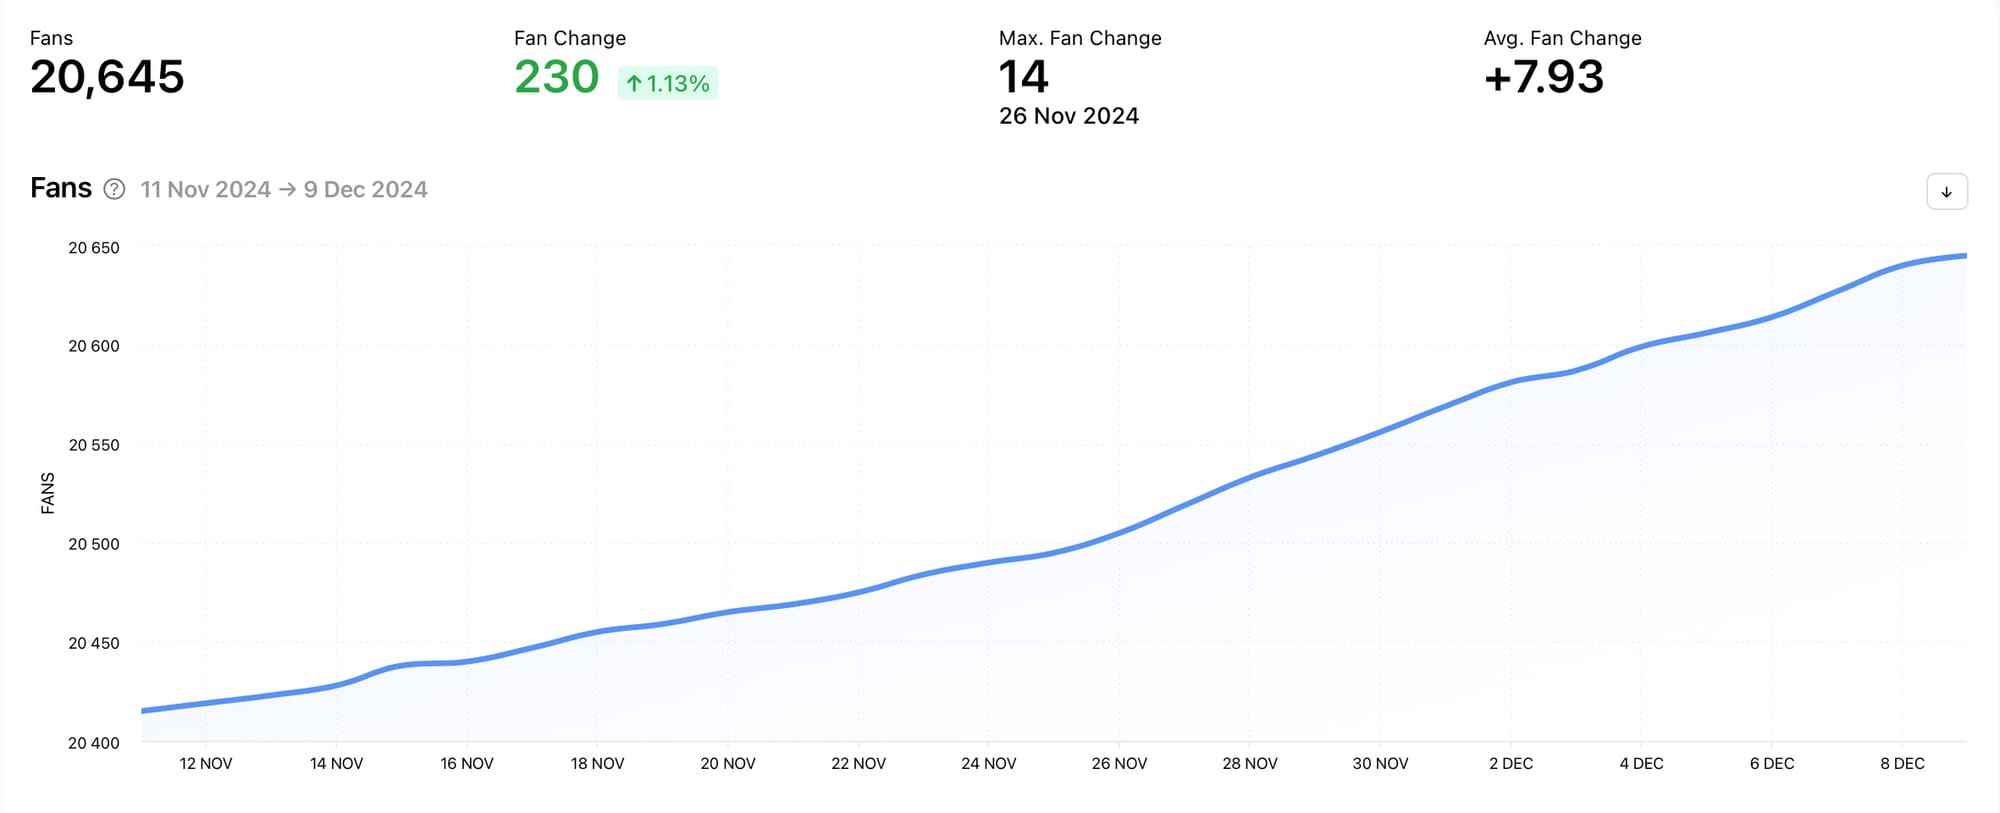Click the 20 650 y-axis label
This screenshot has height=813, width=2000.
(x=94, y=247)
